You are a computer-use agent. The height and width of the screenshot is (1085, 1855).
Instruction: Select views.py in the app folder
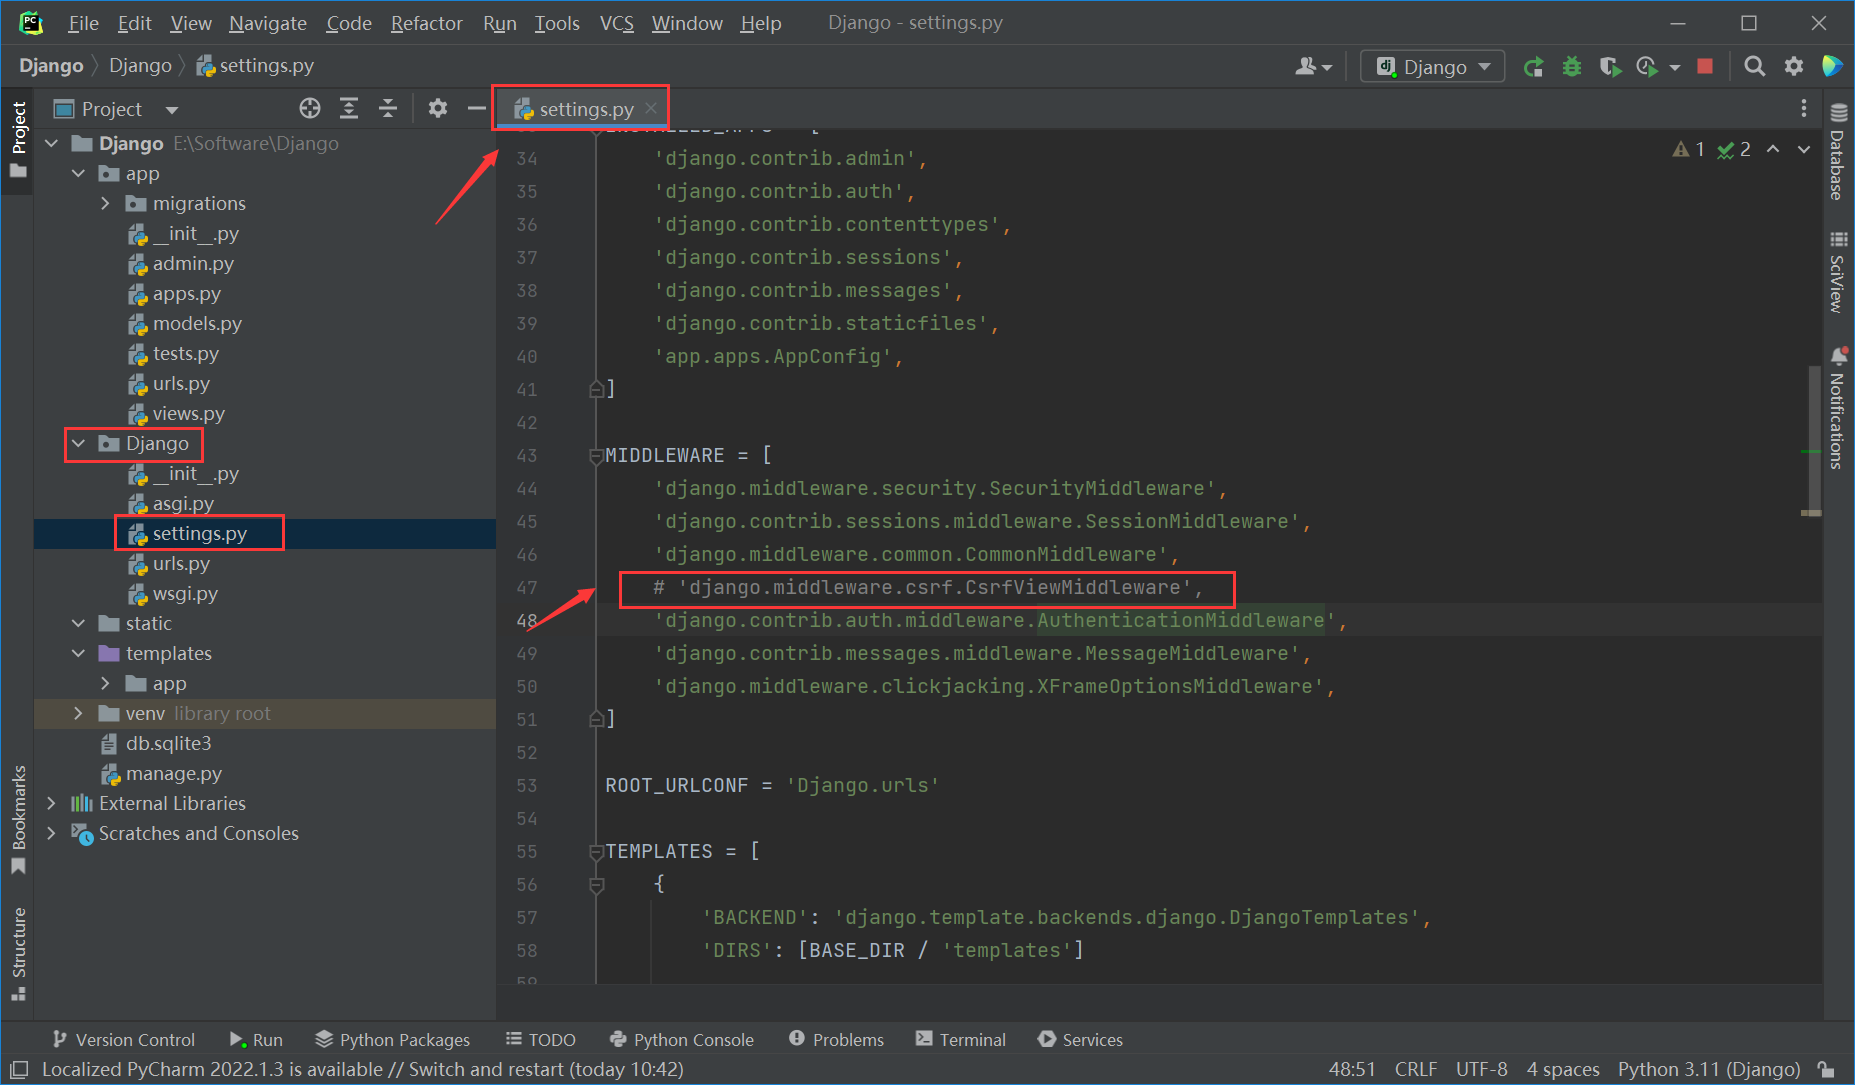188,413
